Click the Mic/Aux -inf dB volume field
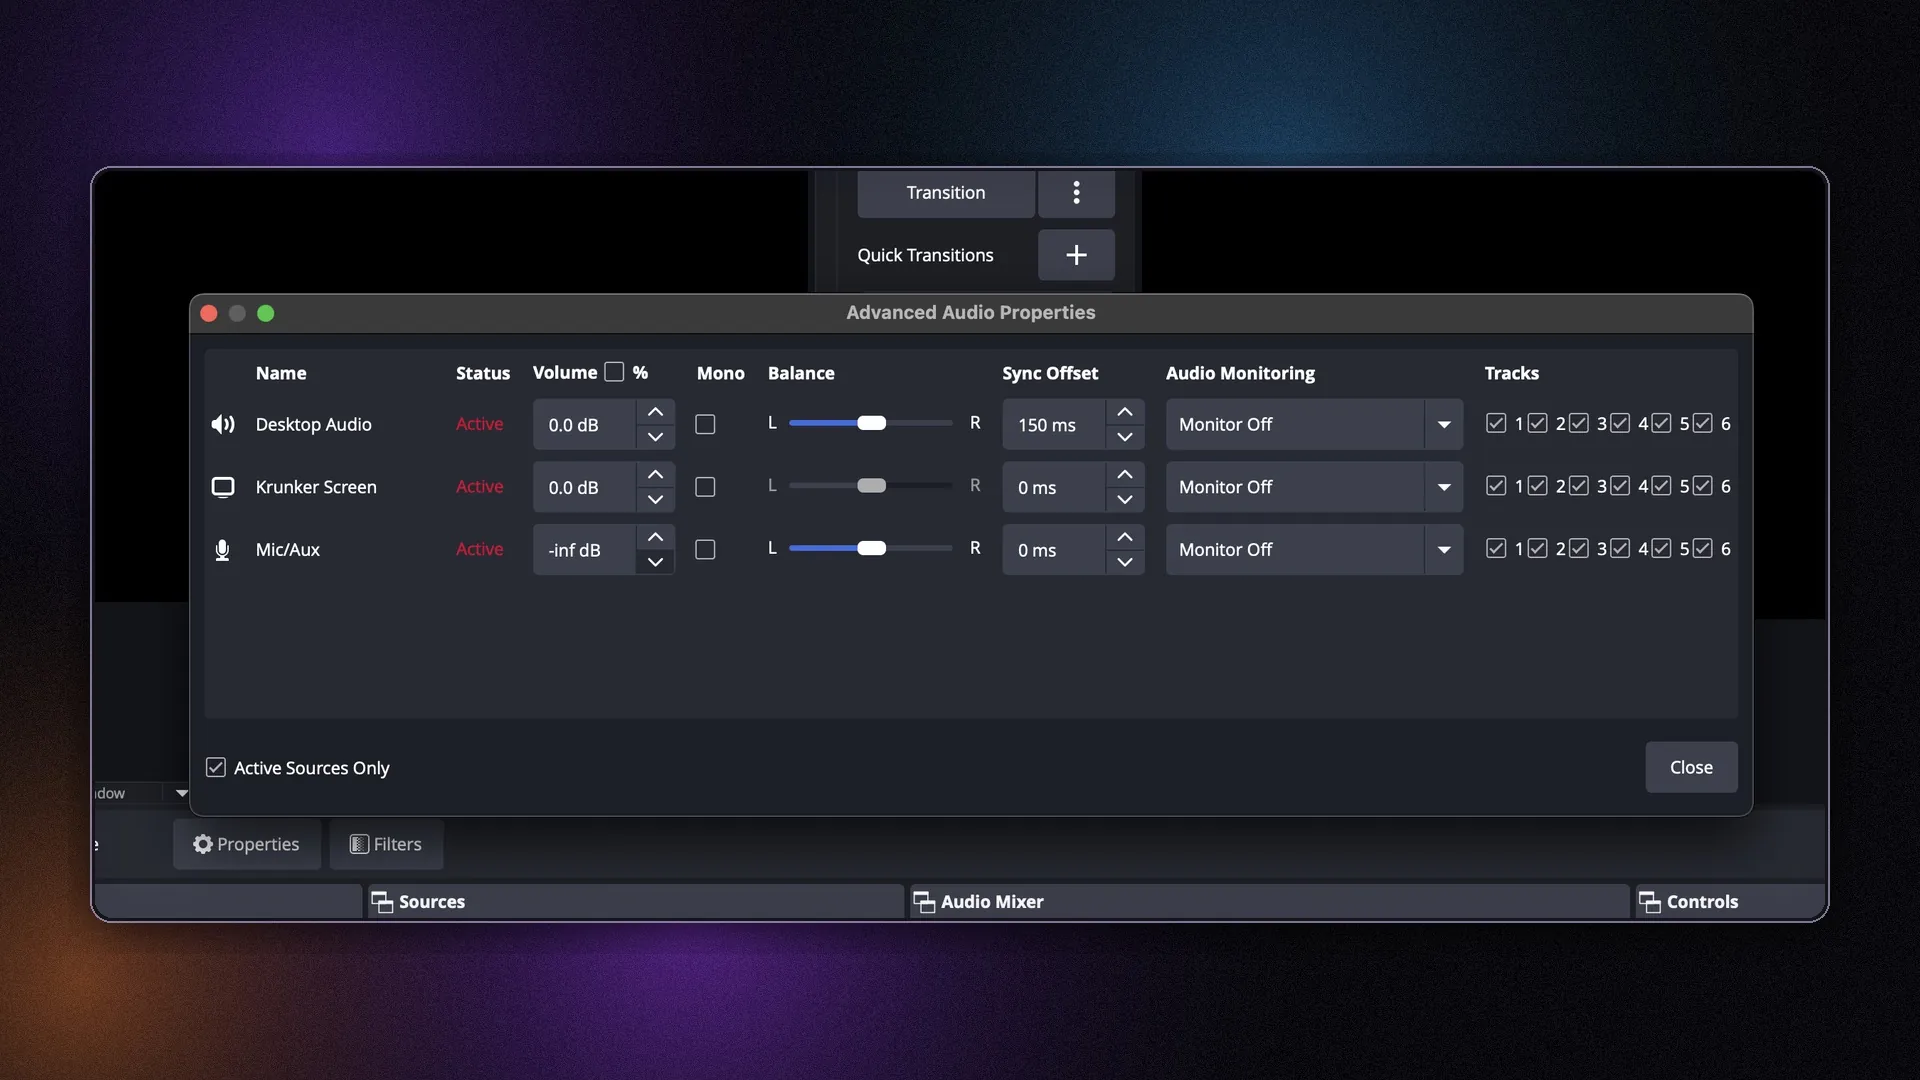1920x1080 pixels. (x=585, y=550)
